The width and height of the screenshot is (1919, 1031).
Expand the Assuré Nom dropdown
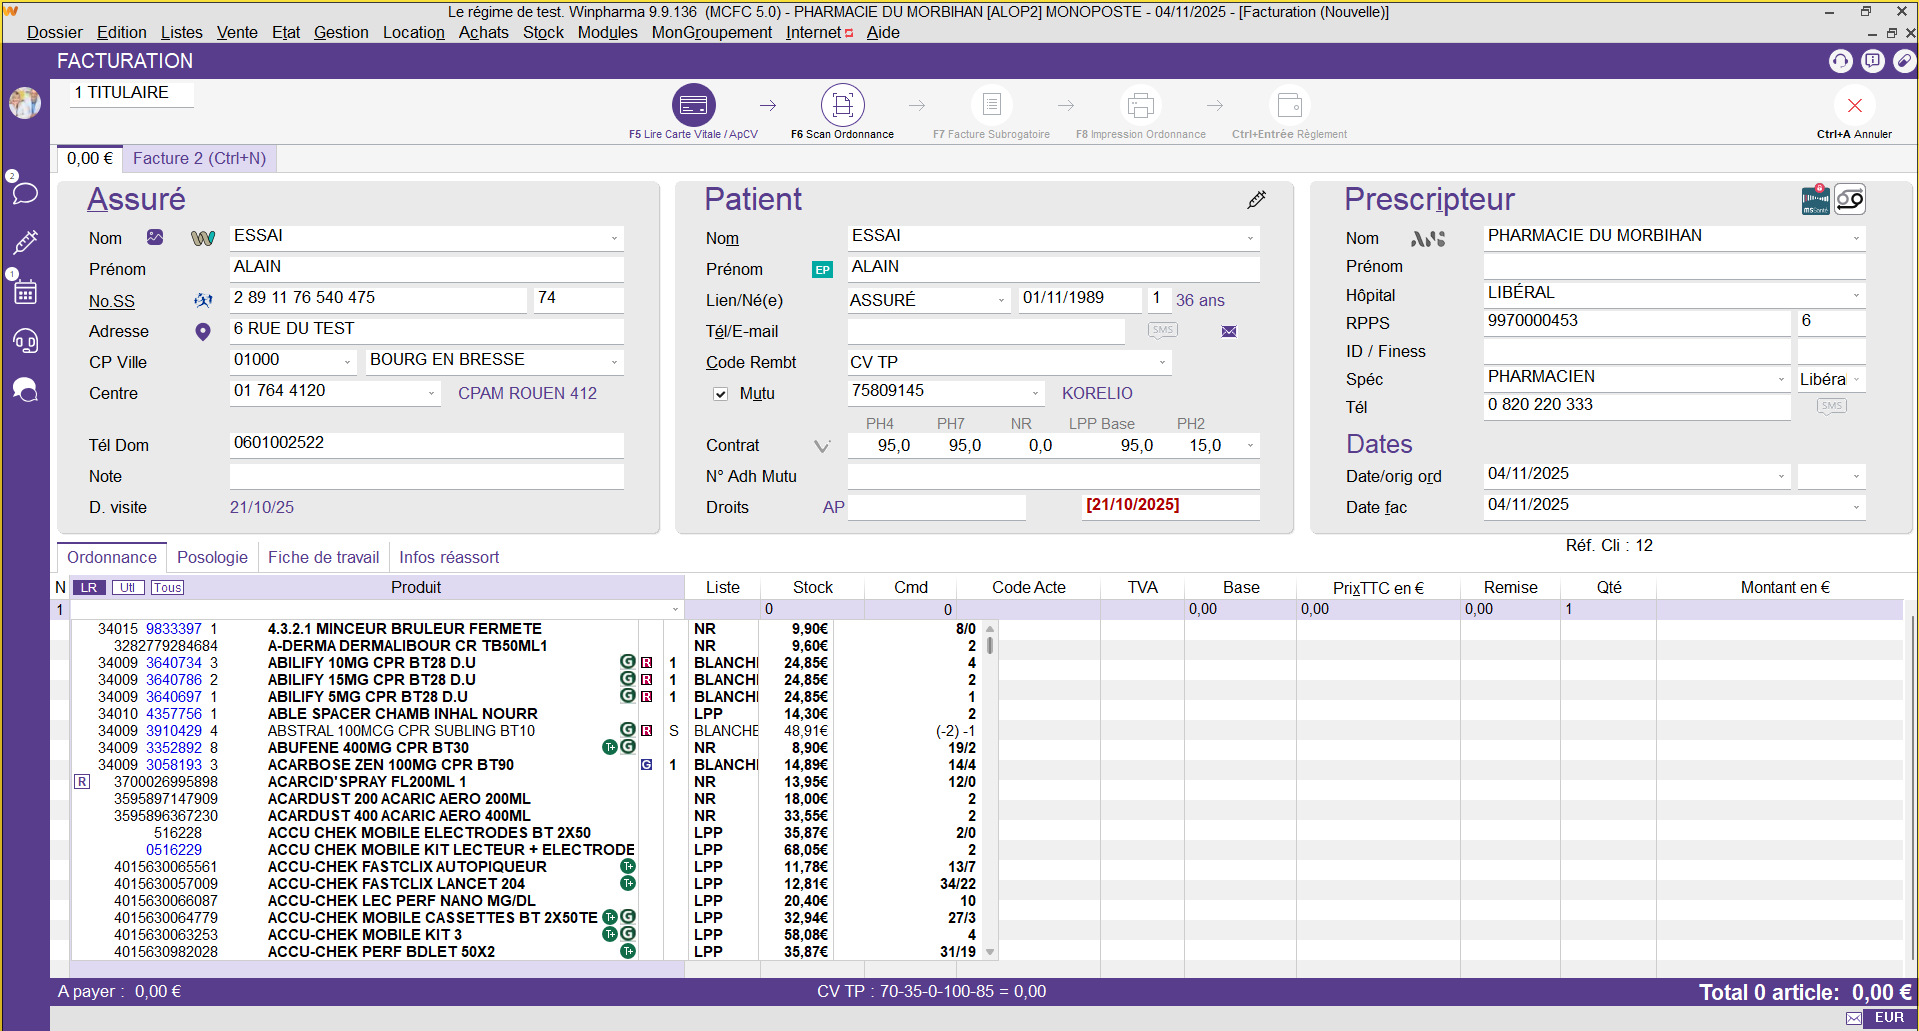[614, 238]
